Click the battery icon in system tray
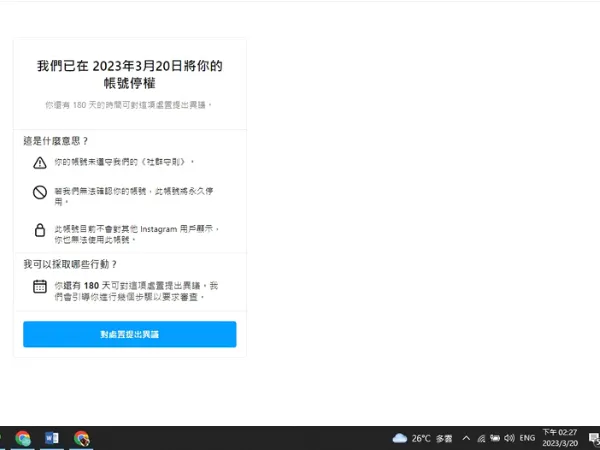The height and width of the screenshot is (450, 600). tap(495, 438)
